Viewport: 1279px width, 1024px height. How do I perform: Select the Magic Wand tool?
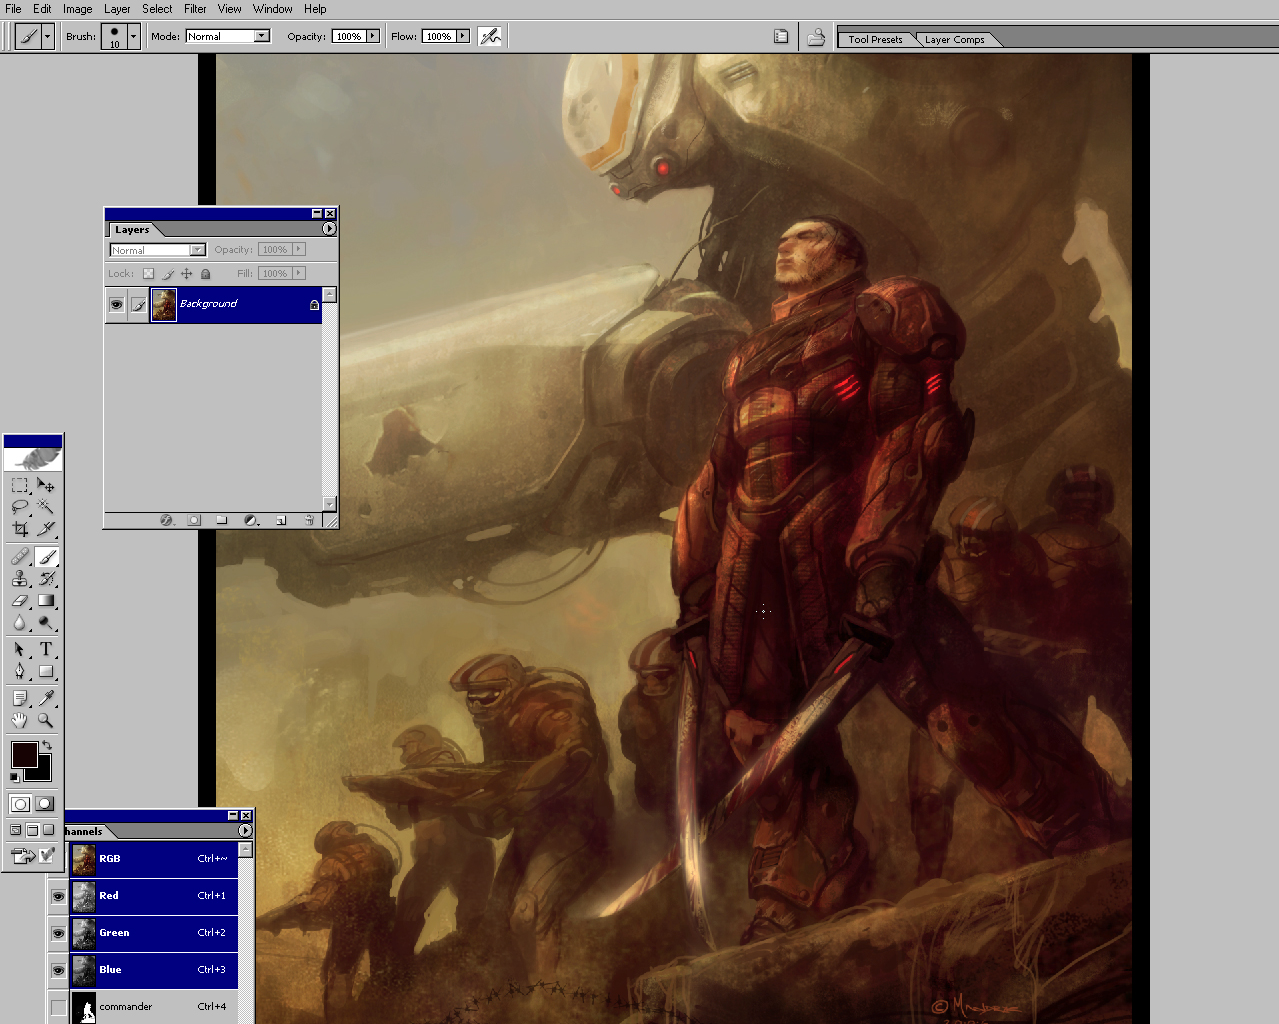[x=46, y=507]
